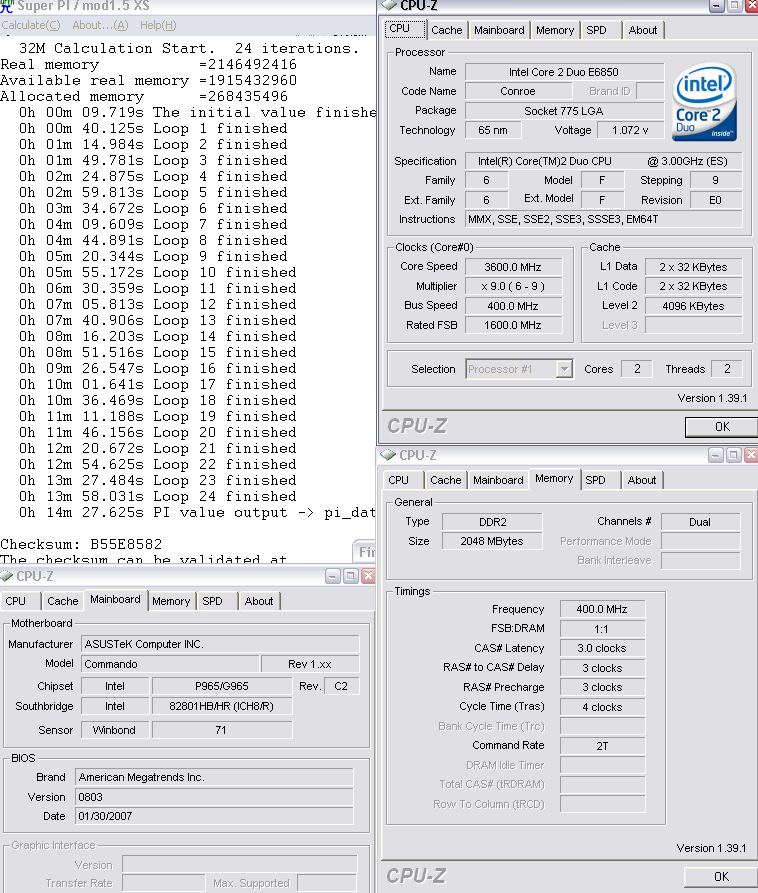Click the icon in the Memory CPU-Z title bar
758x893 pixels.
tap(389, 455)
